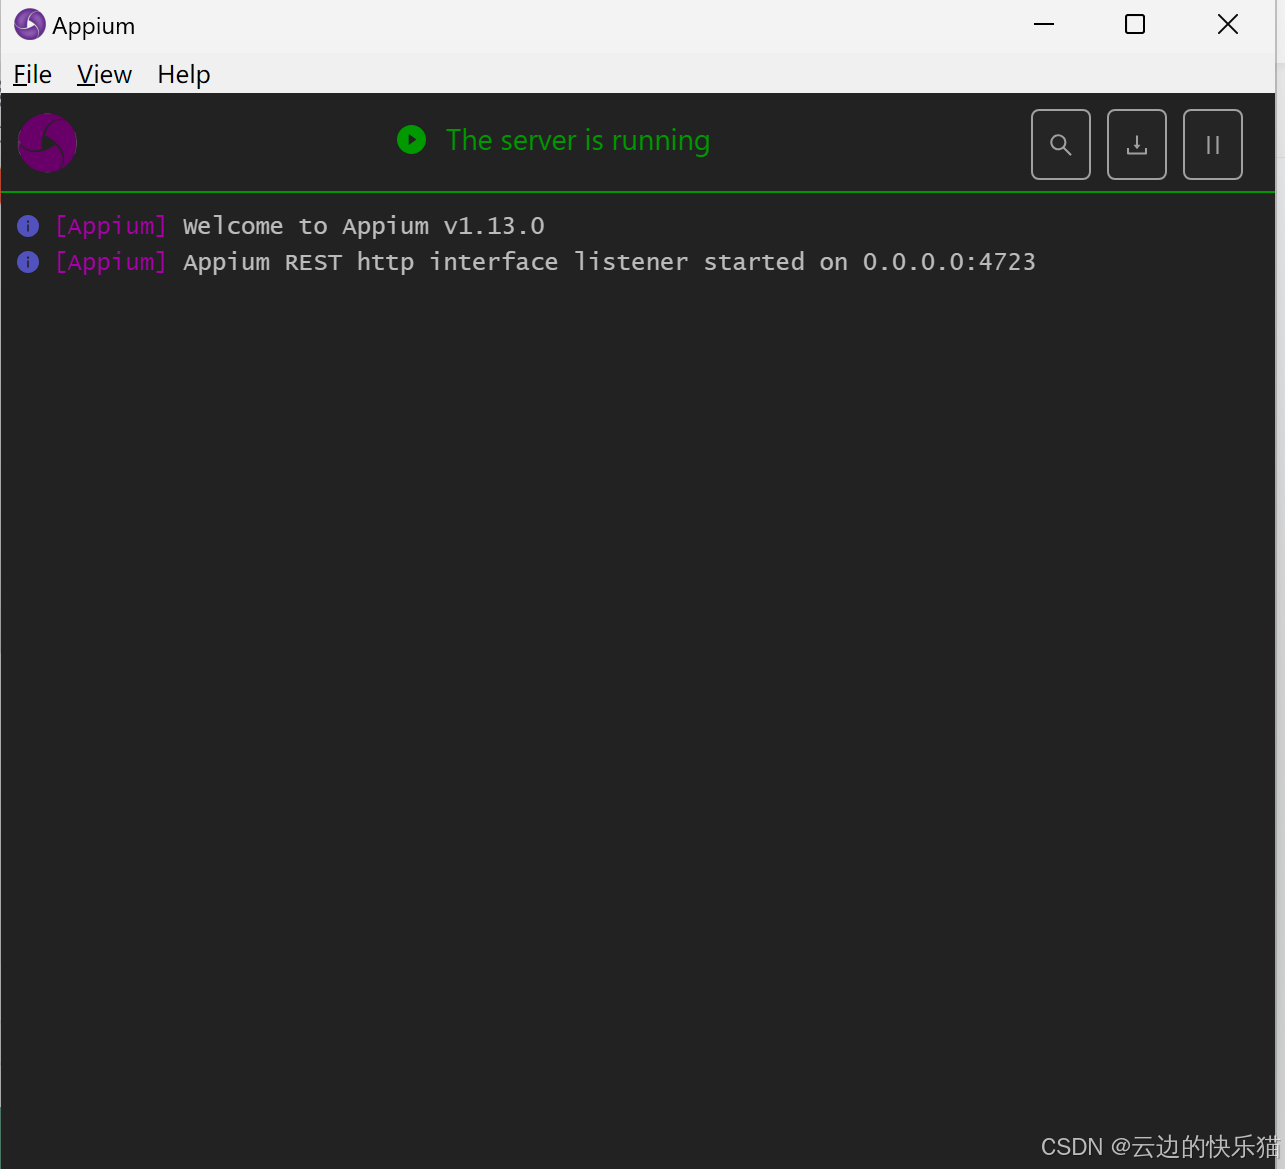The height and width of the screenshot is (1169, 1285).
Task: Start Inspector Session with magnifier icon
Action: pos(1061,145)
